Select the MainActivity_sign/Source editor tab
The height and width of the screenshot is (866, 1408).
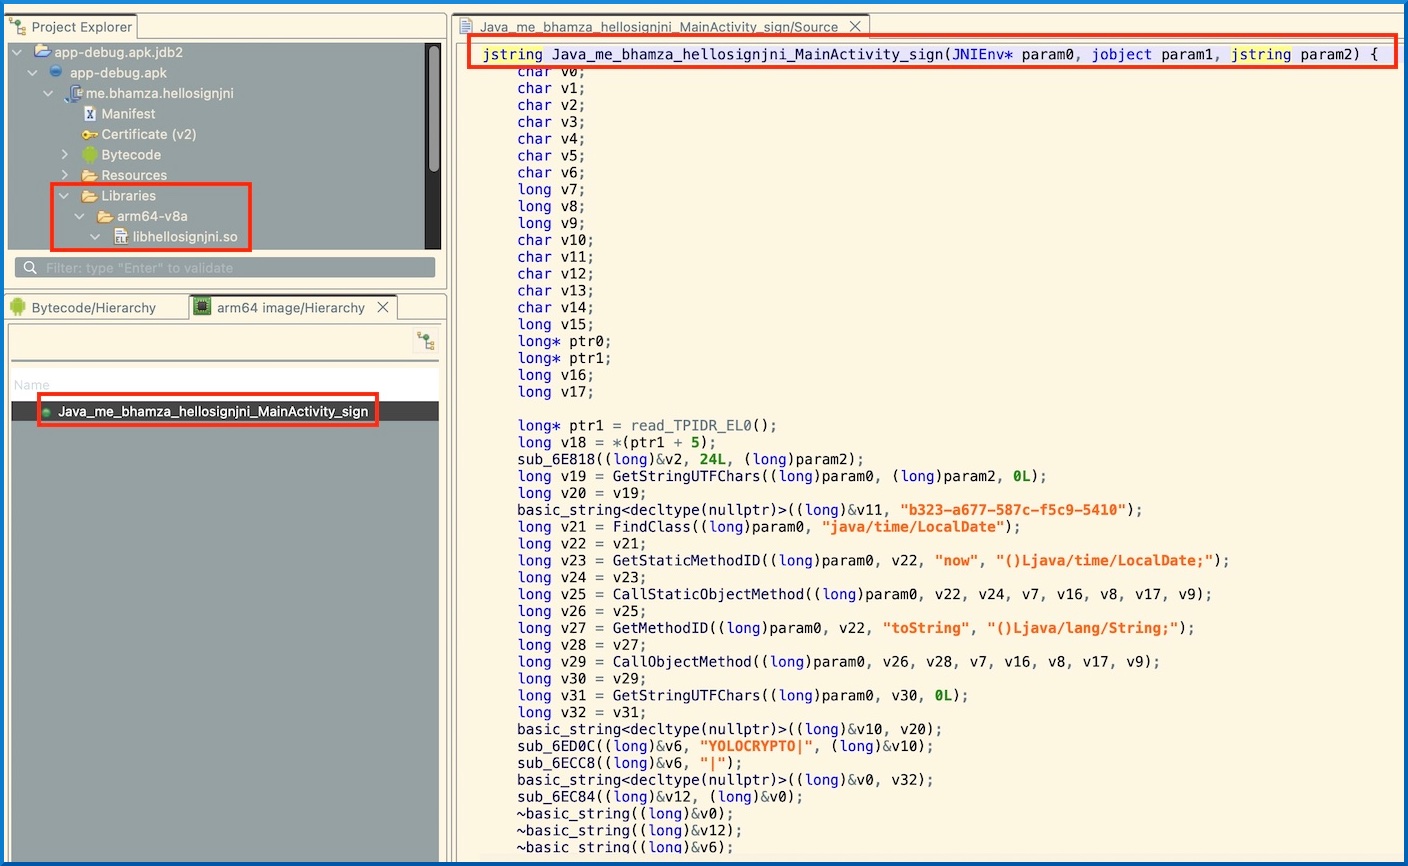click(x=658, y=27)
